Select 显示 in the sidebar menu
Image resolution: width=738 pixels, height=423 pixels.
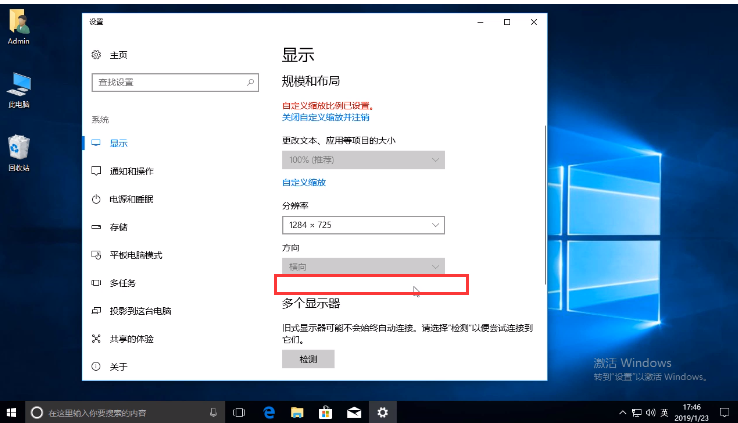pyautogui.click(x=118, y=143)
